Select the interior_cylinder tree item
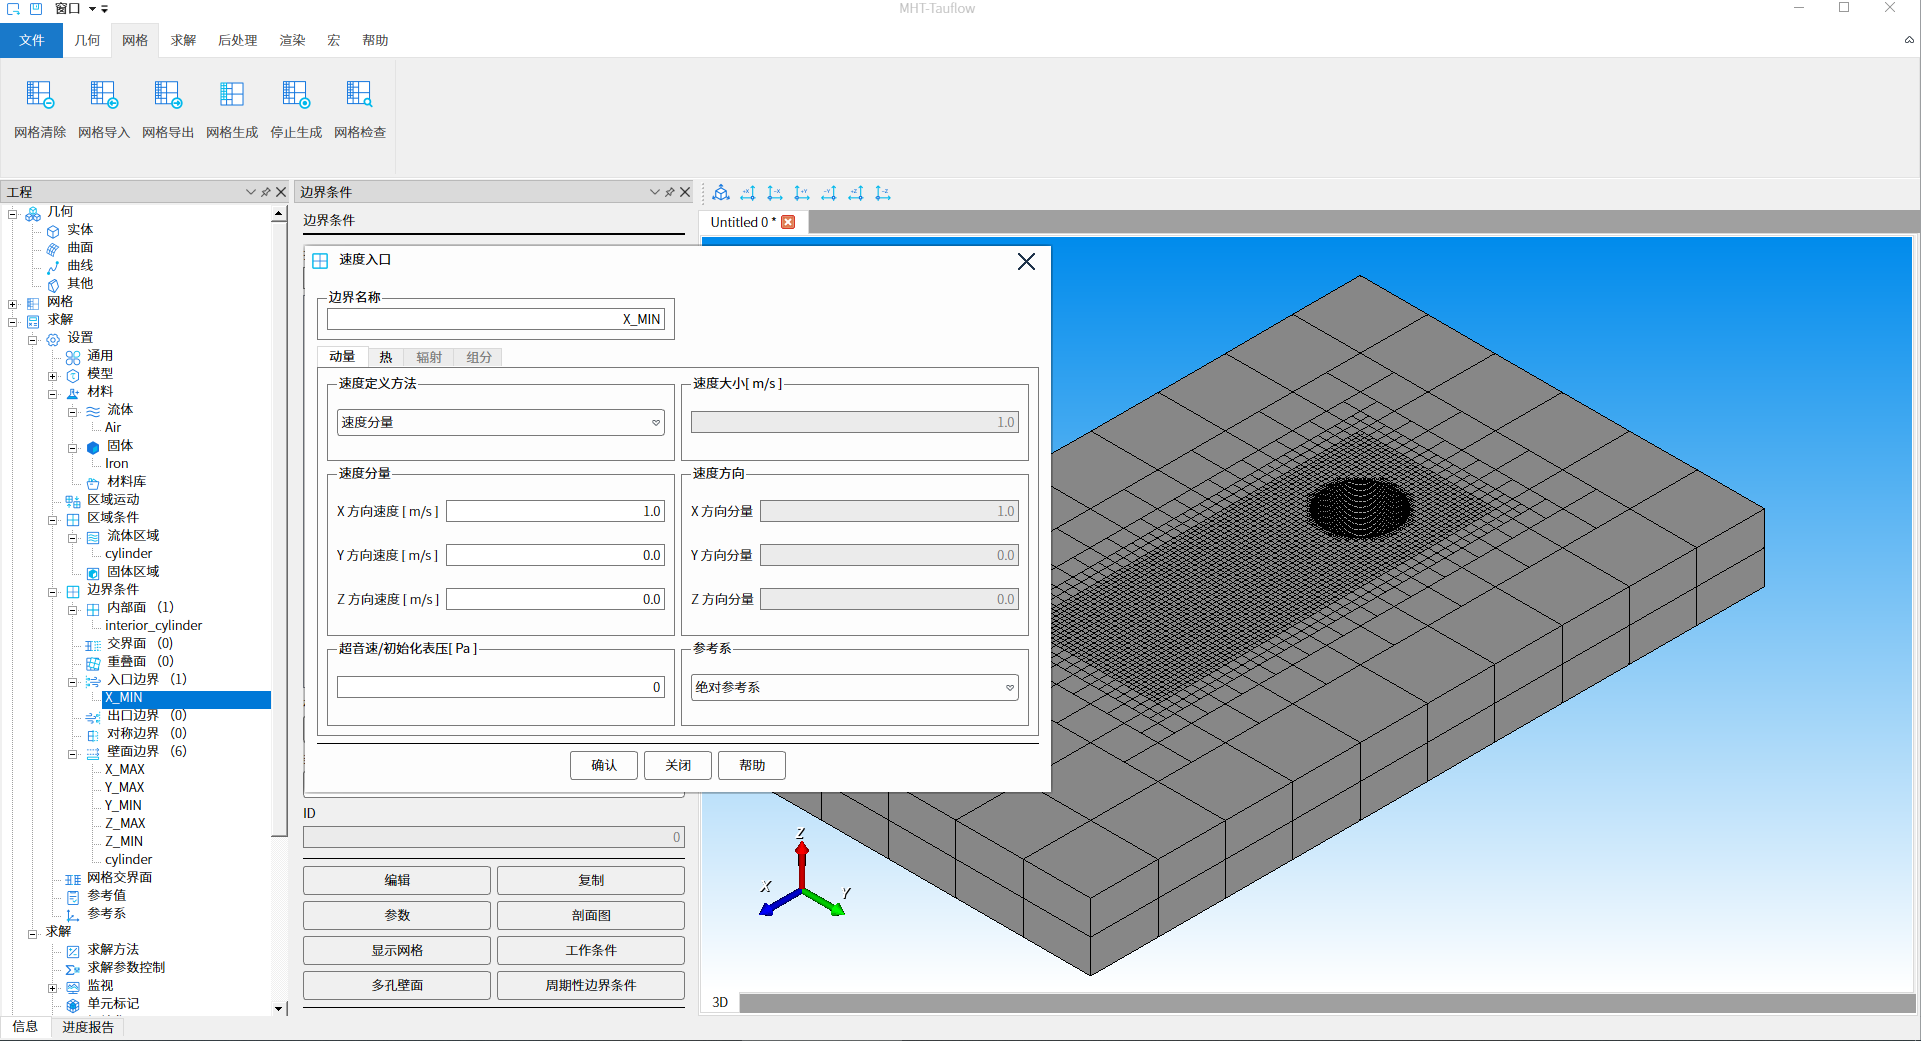Viewport: 1921px width, 1041px height. tap(153, 625)
